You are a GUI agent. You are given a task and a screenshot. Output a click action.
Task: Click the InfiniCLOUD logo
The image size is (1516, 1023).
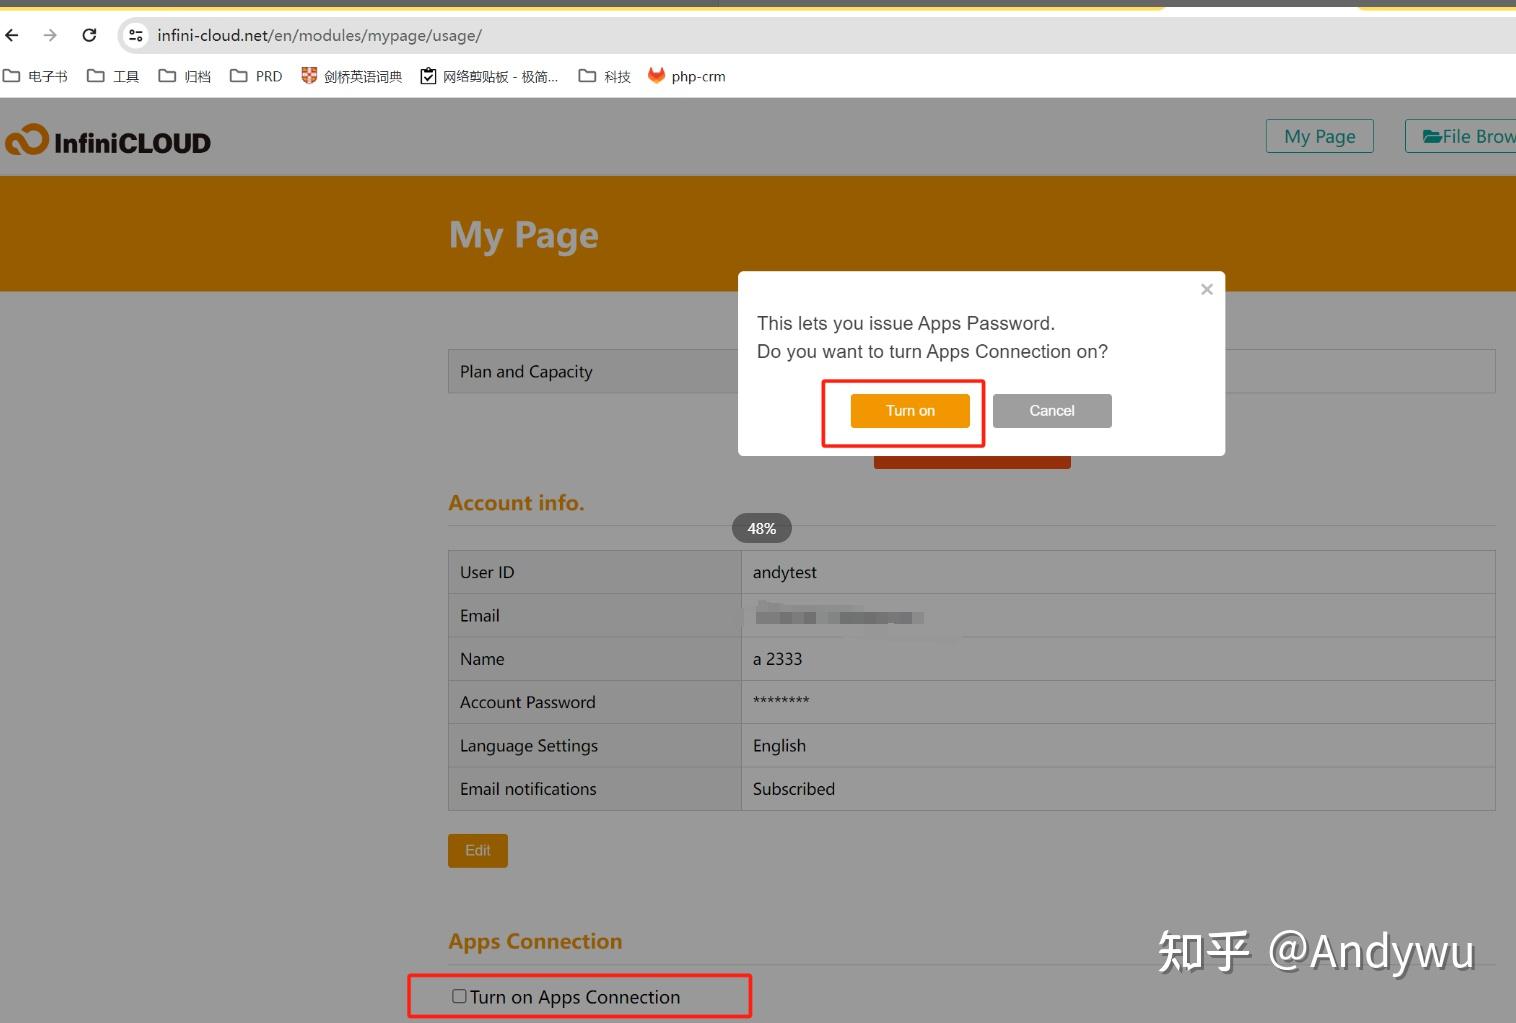pyautogui.click(x=107, y=140)
